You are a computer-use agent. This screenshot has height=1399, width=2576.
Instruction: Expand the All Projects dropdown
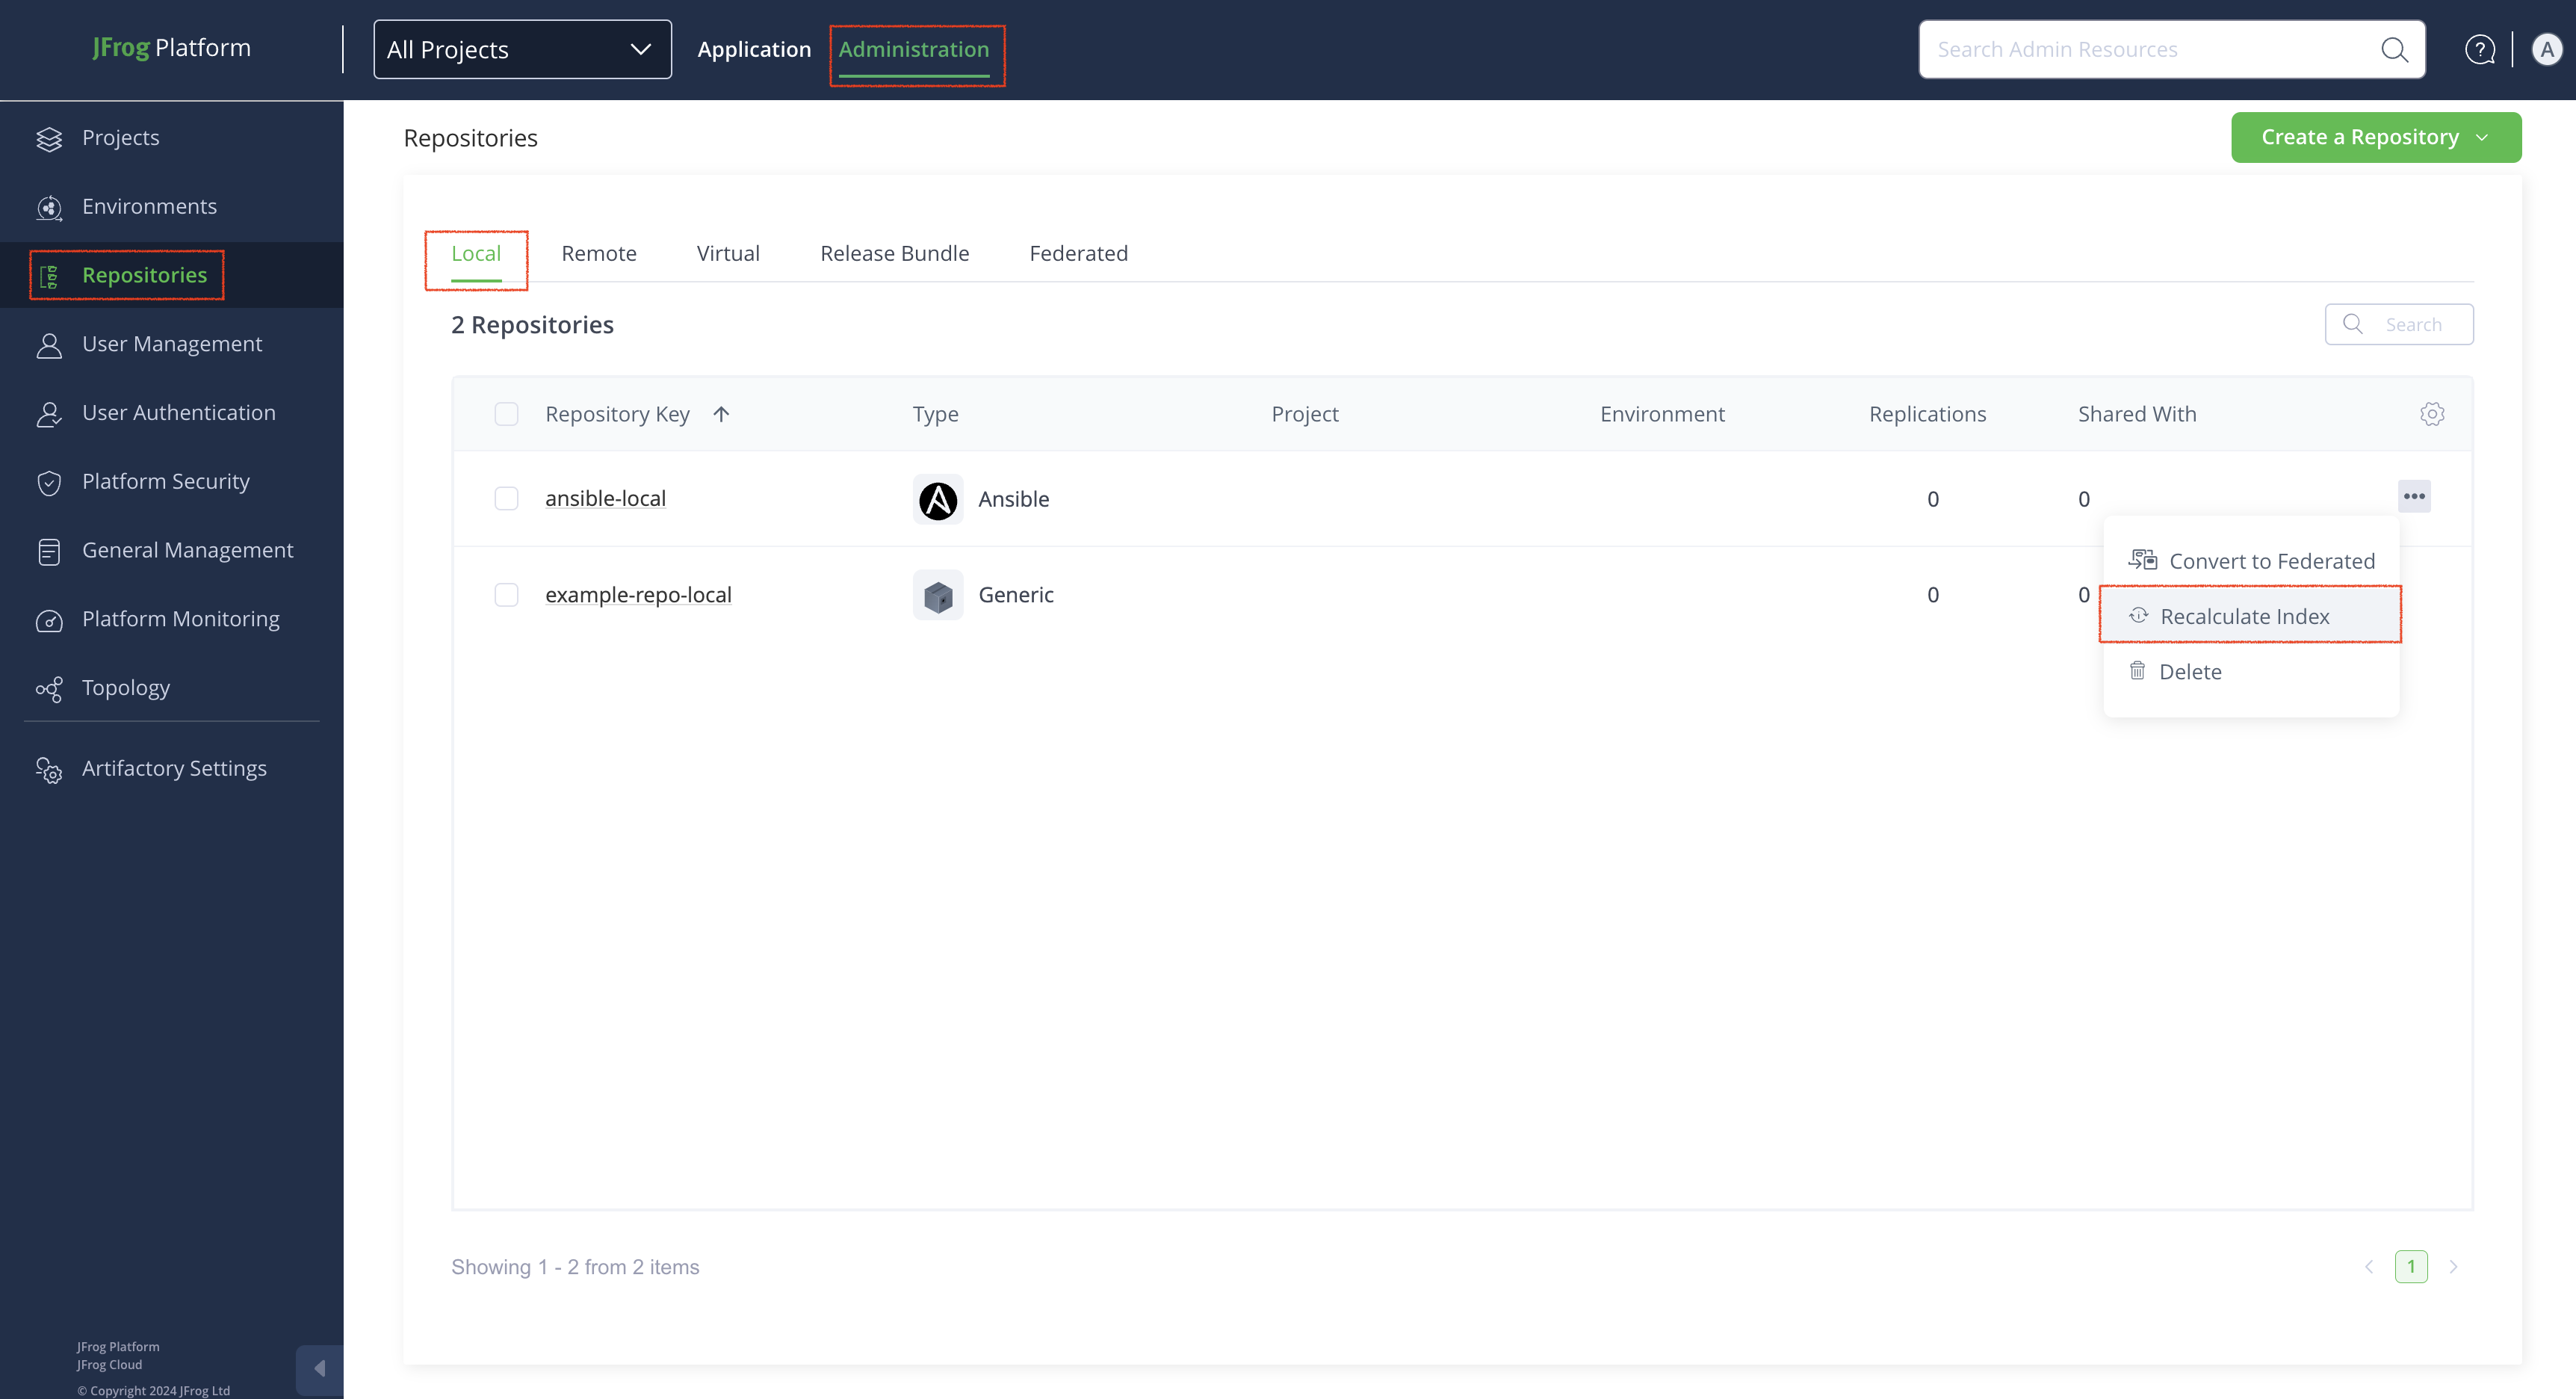tap(522, 49)
